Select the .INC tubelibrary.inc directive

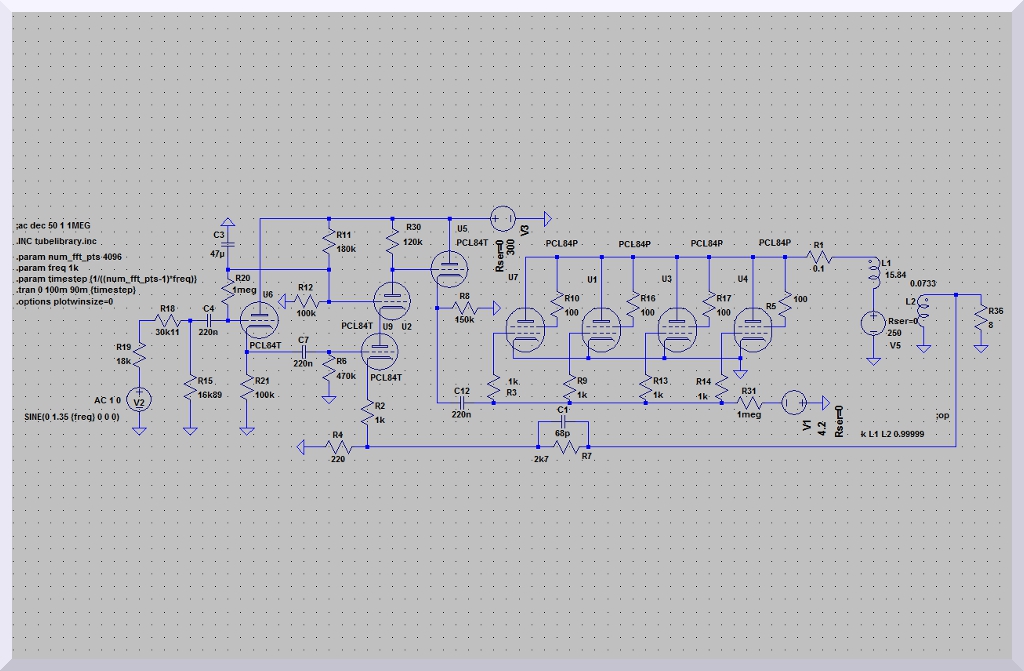(58, 241)
